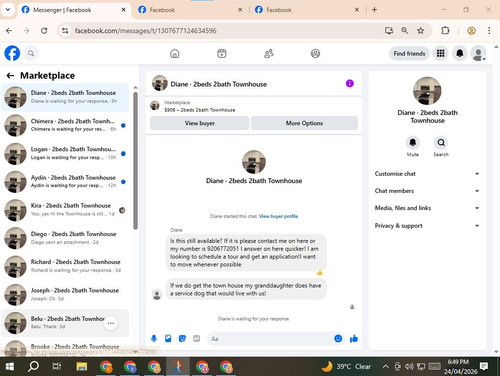Open Windows taskbar search
This screenshot has width=500, height=376.
click(x=33, y=367)
